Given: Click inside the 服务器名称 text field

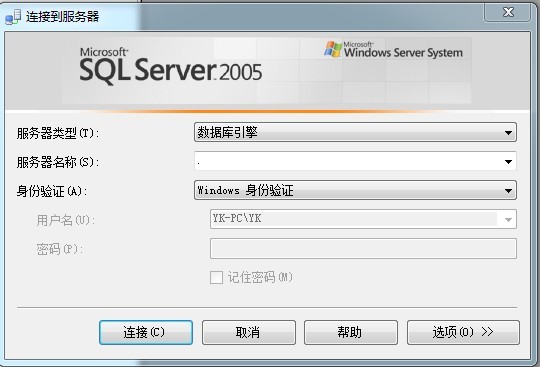Looking at the screenshot, I should click(x=347, y=161).
